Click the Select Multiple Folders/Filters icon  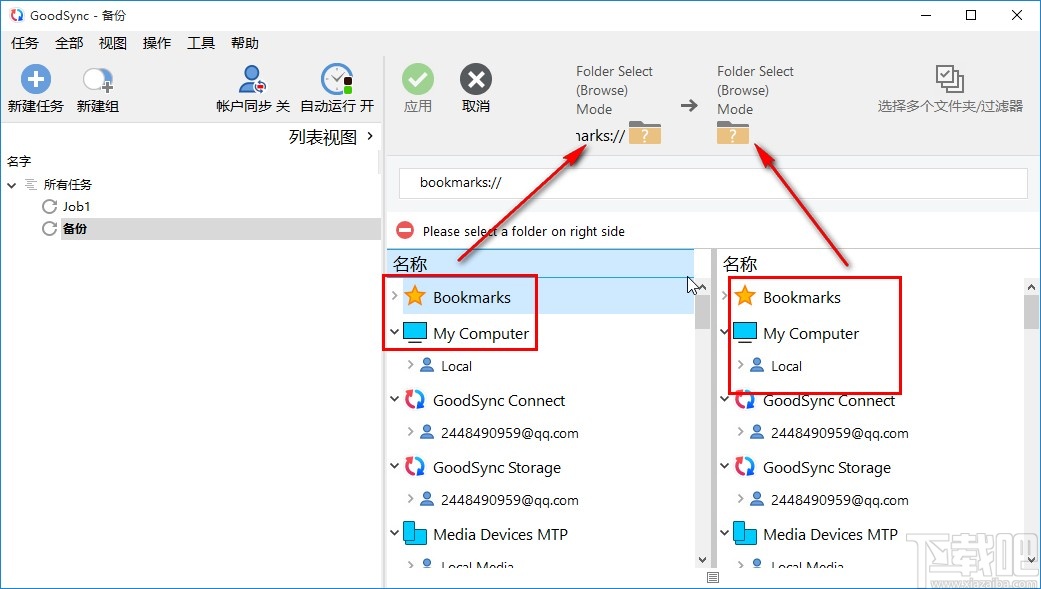tap(949, 79)
